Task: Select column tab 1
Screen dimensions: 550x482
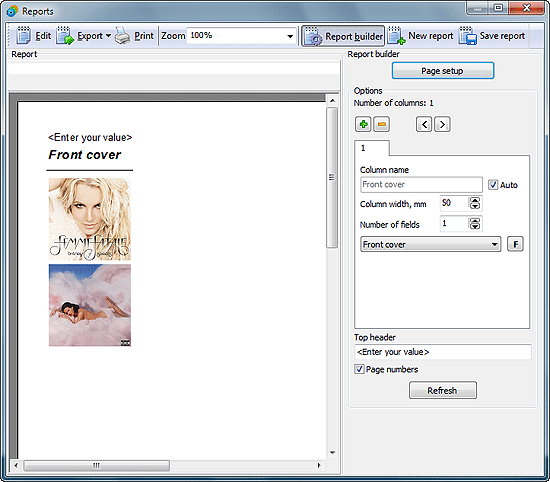Action: coord(371,148)
